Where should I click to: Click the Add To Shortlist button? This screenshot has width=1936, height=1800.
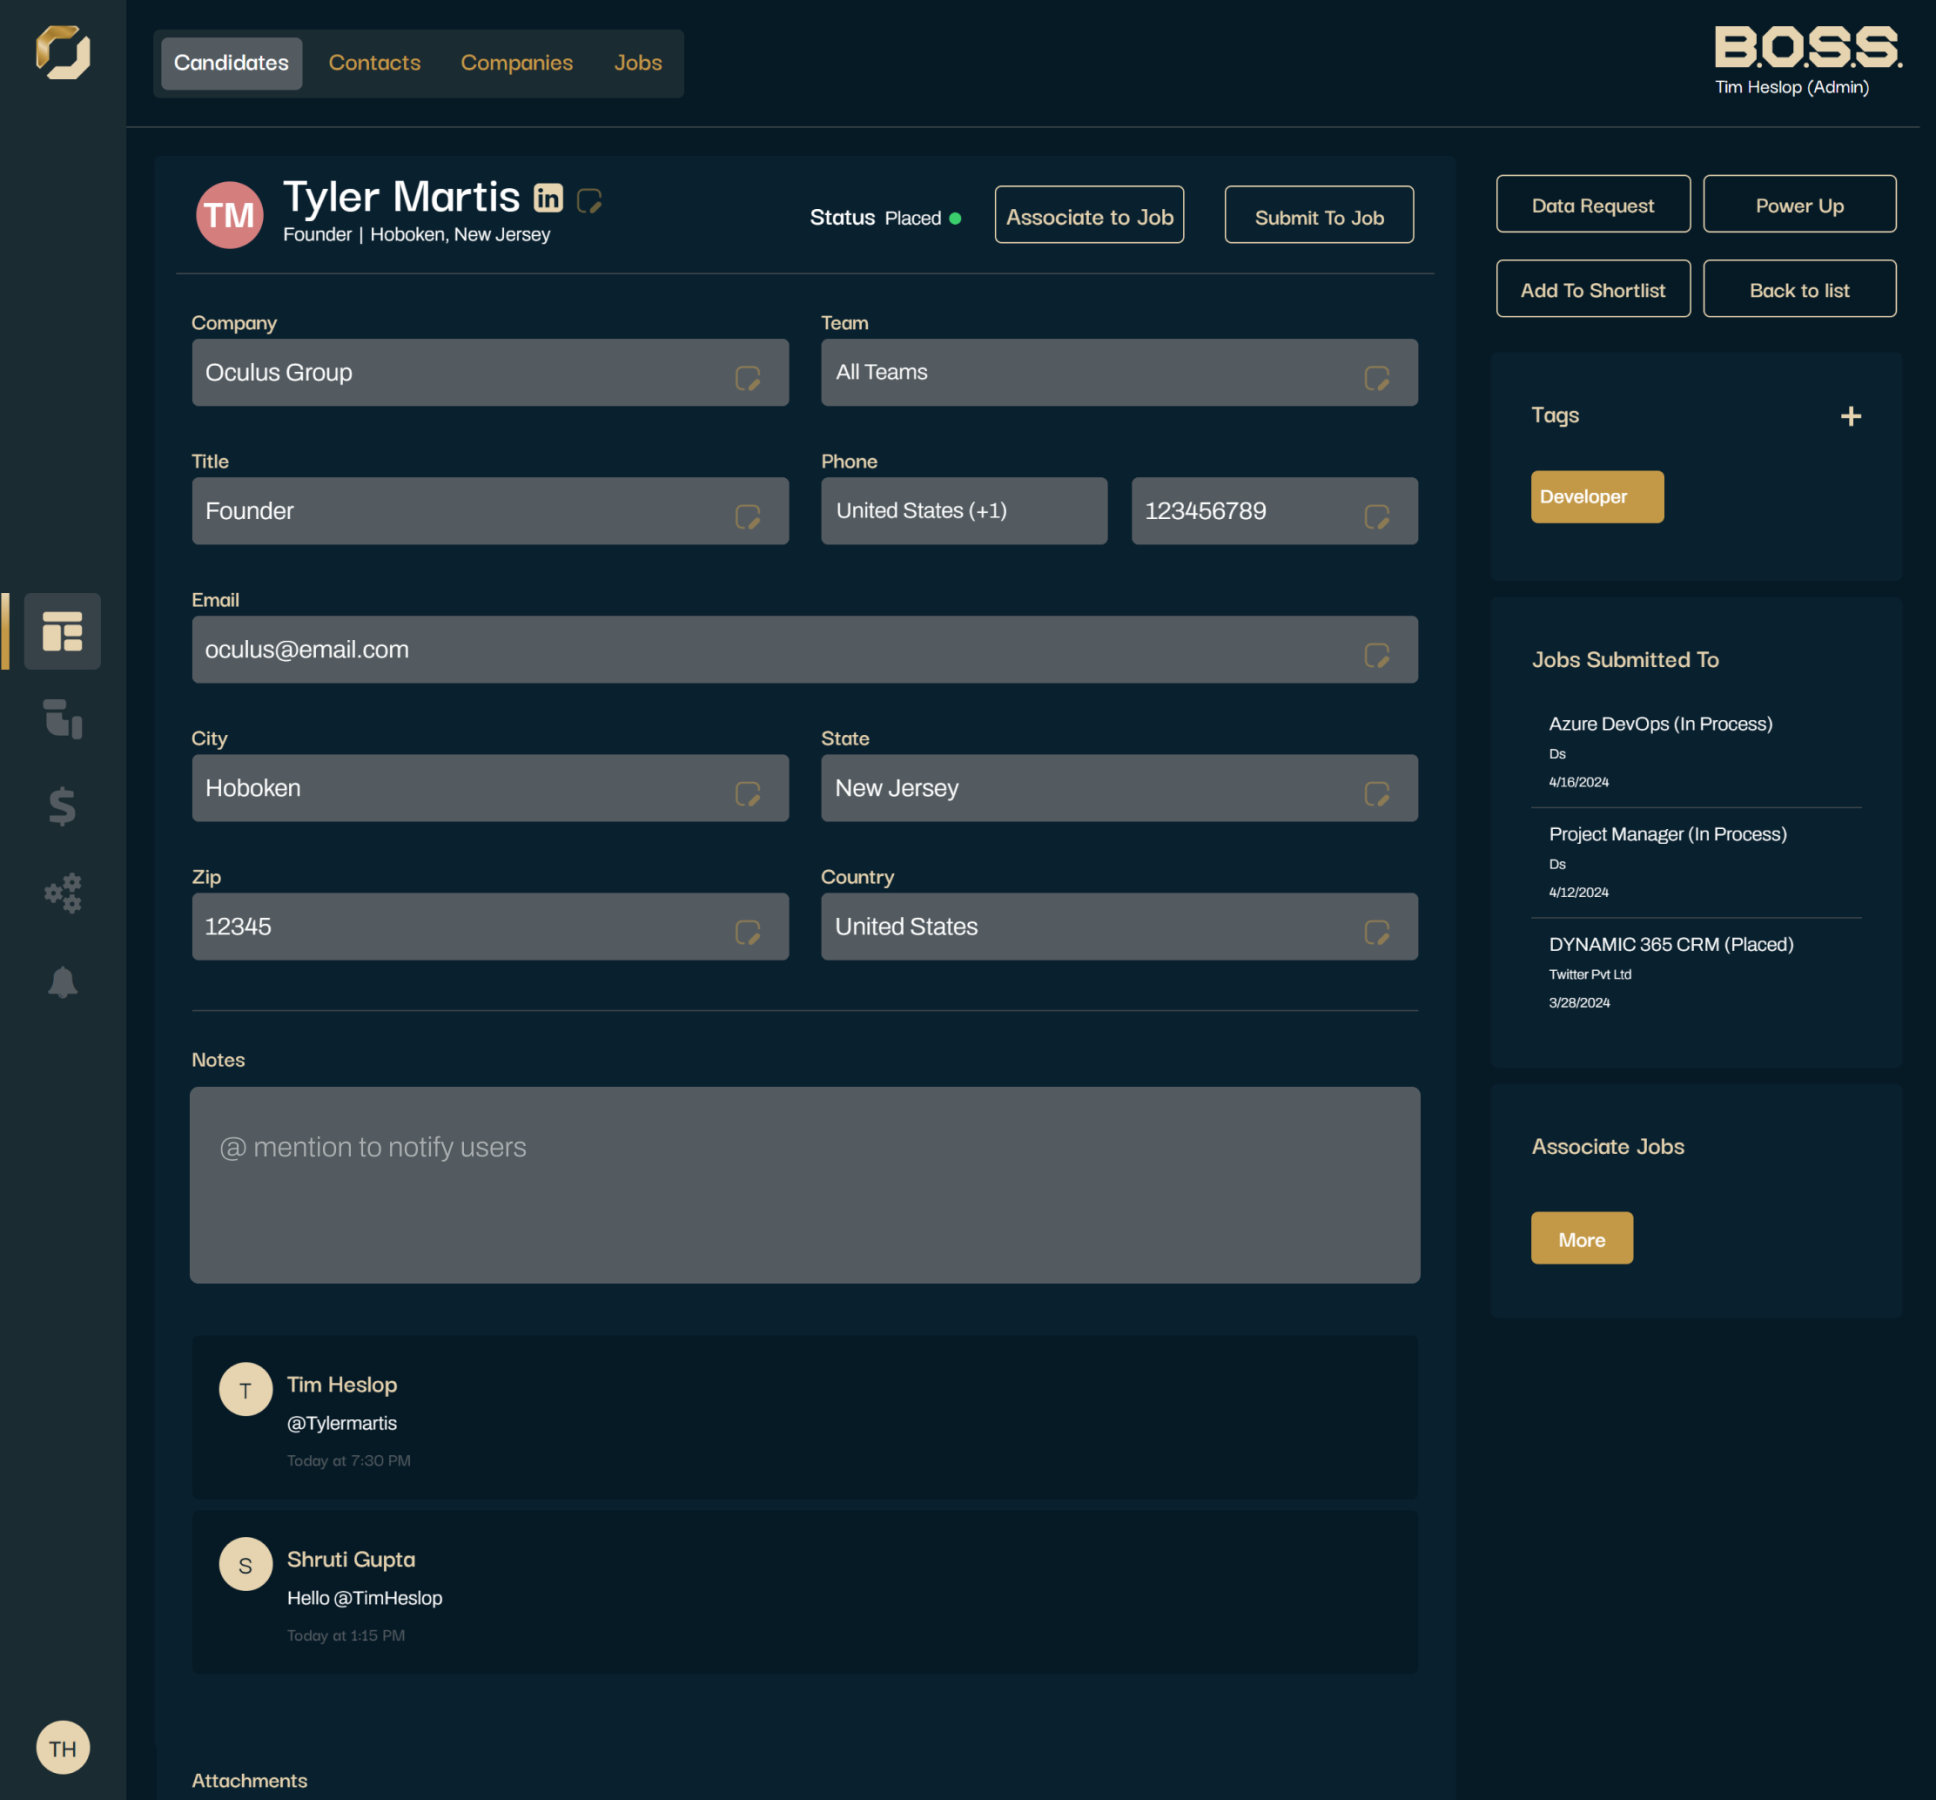pos(1592,290)
